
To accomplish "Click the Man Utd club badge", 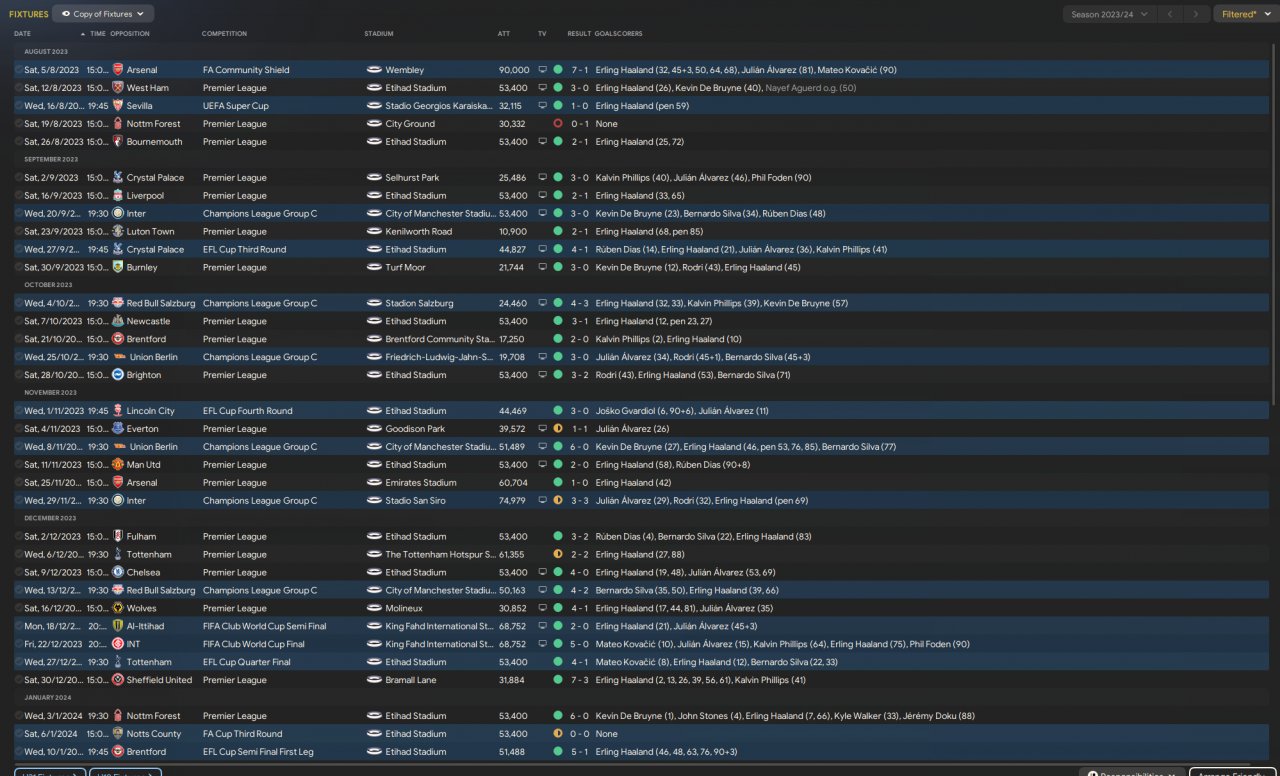I will click(118, 465).
